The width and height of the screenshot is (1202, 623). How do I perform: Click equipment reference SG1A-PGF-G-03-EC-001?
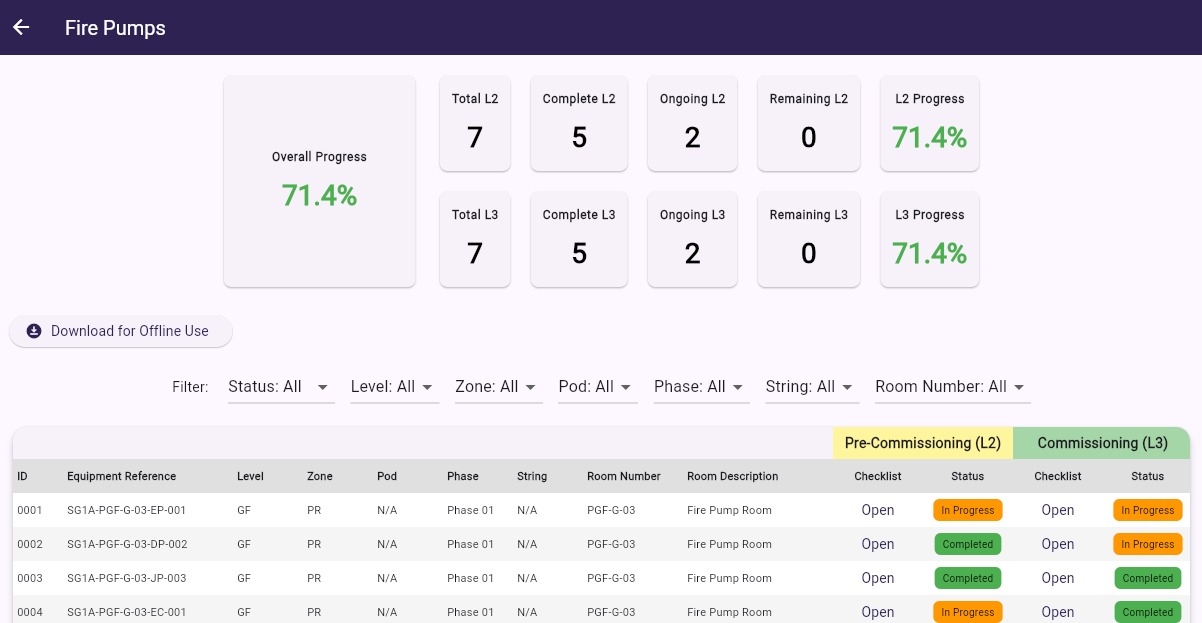tap(127, 612)
